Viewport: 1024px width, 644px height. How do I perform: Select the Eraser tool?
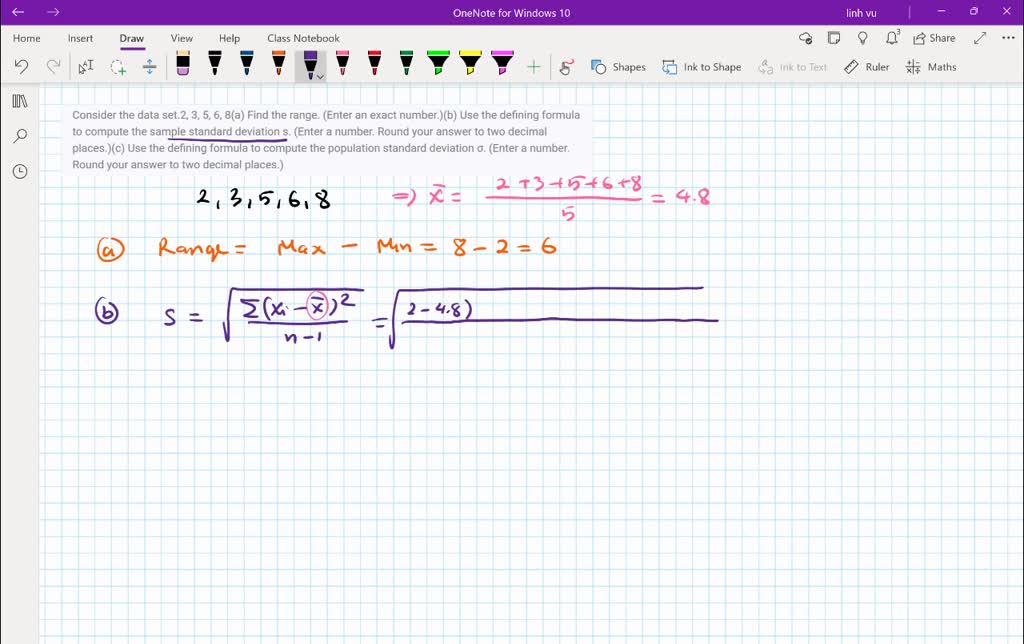point(183,66)
